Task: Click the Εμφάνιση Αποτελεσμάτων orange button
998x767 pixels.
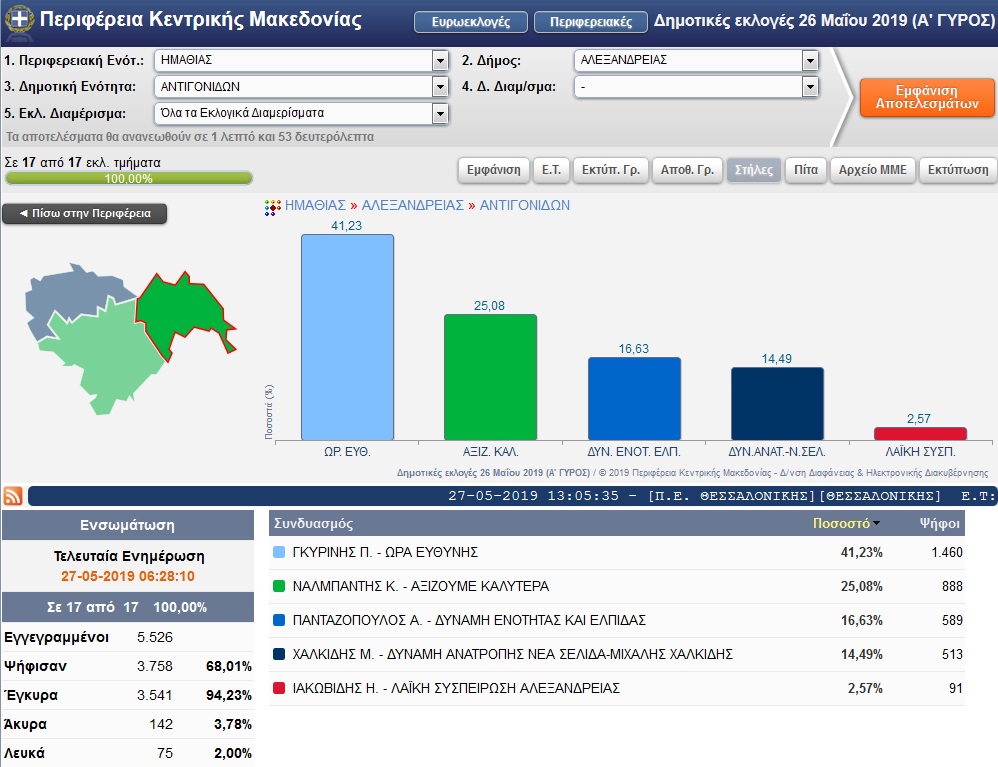Action: [x=927, y=97]
